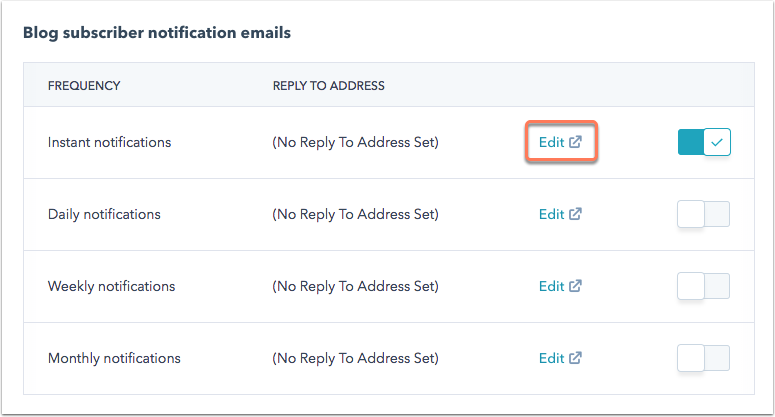Disable the Instant notifications toggle
The height and width of the screenshot is (417, 775).
[704, 142]
